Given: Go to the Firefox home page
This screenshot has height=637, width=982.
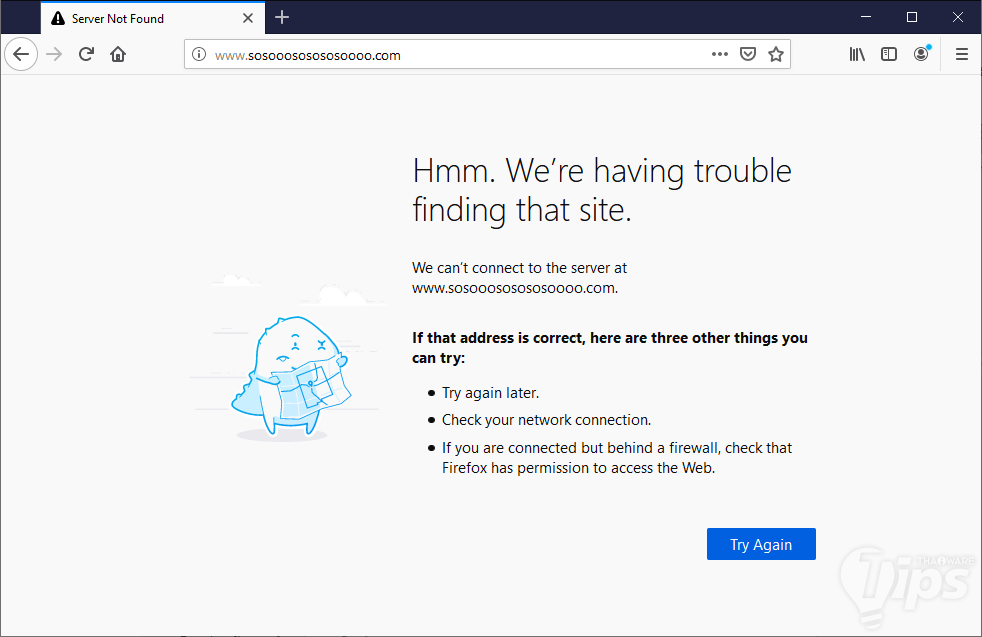Looking at the screenshot, I should click(x=118, y=55).
